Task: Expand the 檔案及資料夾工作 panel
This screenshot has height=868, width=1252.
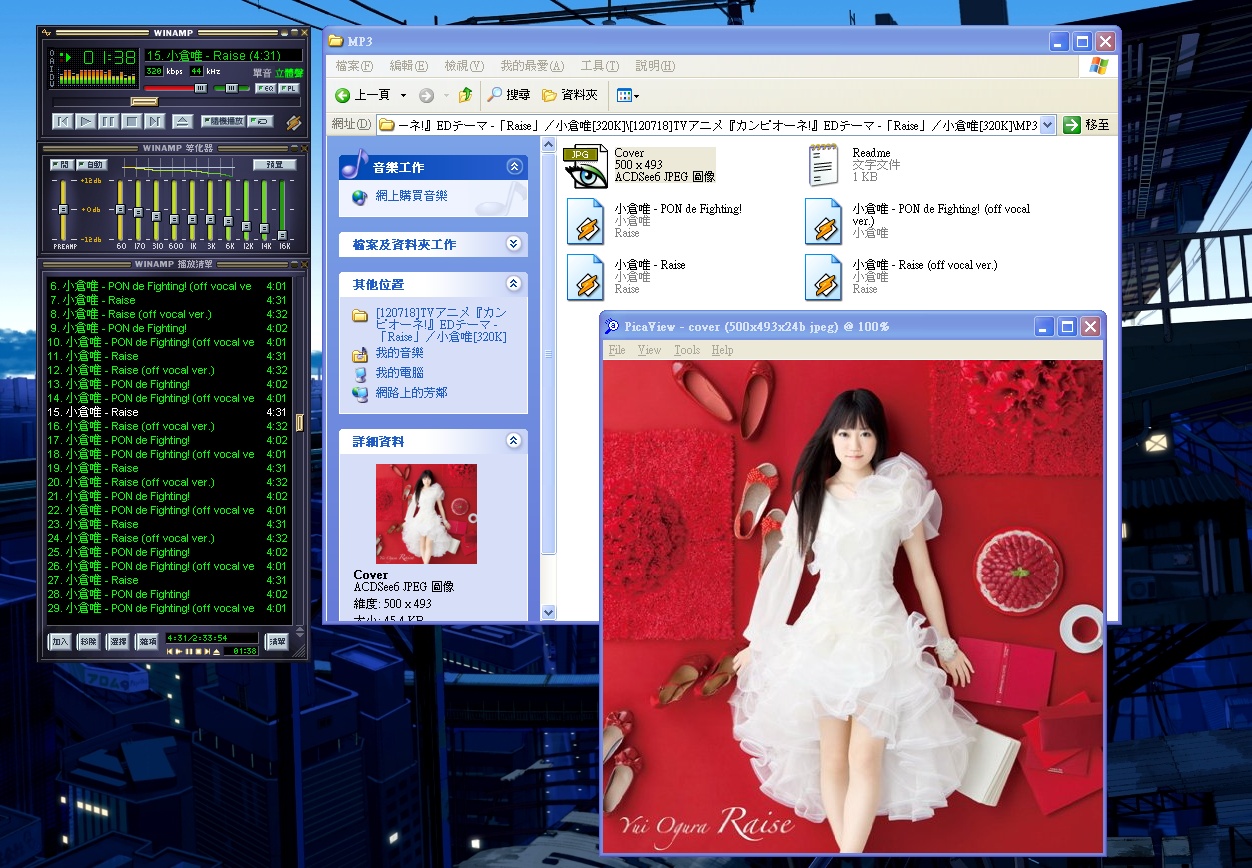Action: pyautogui.click(x=514, y=244)
